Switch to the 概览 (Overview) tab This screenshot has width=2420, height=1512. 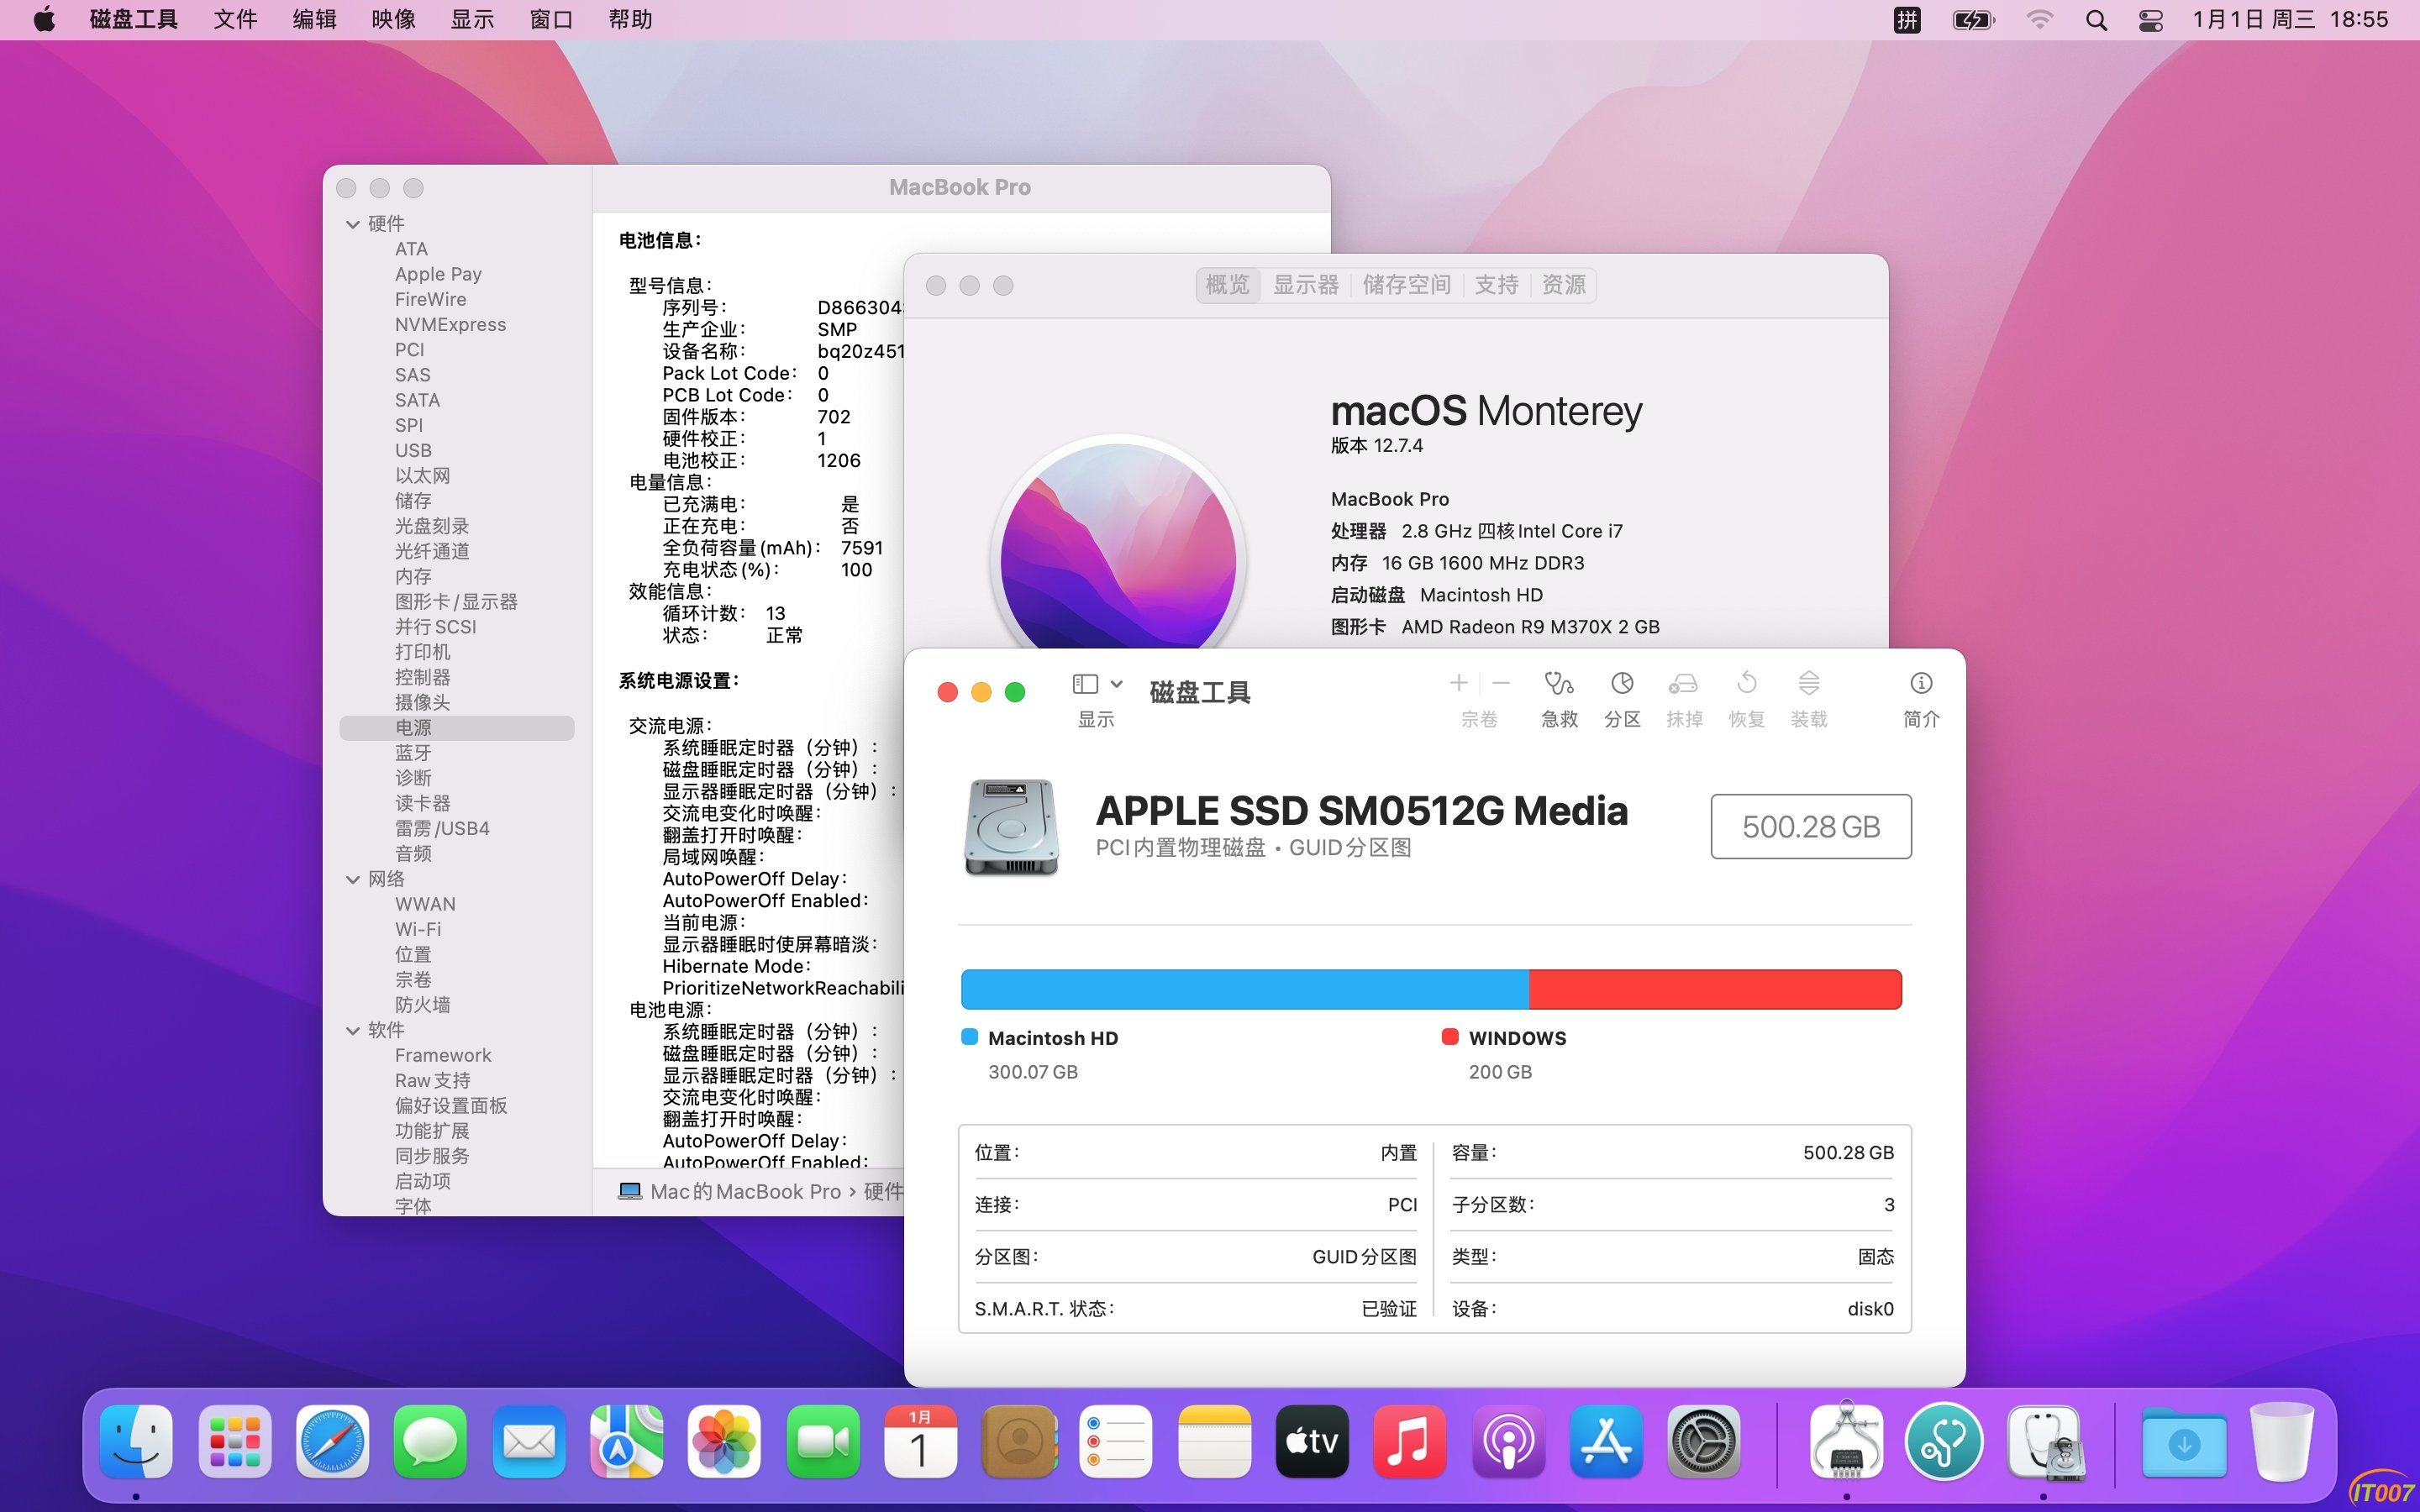[1227, 285]
